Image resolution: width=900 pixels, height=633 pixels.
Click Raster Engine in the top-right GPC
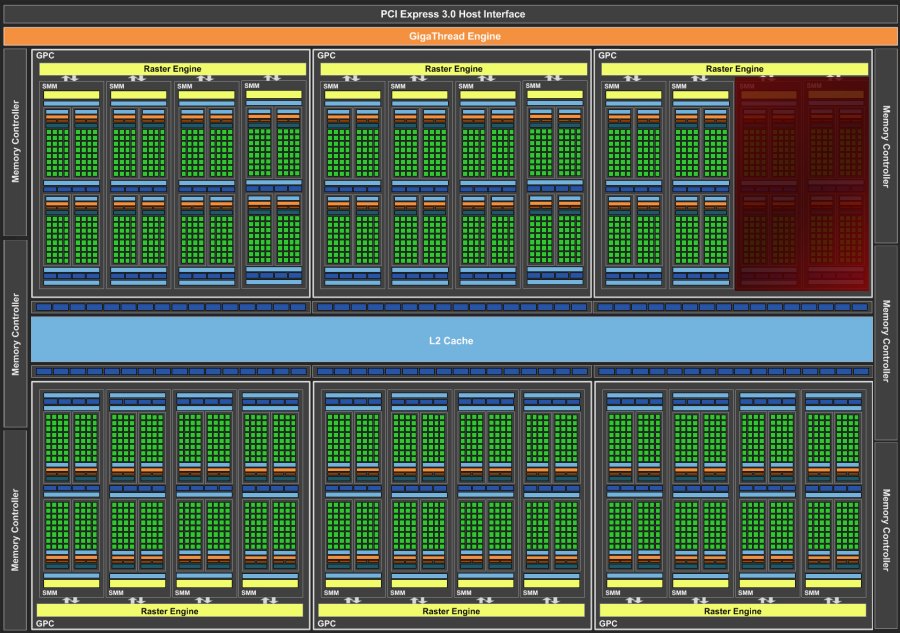pyautogui.click(x=734, y=69)
